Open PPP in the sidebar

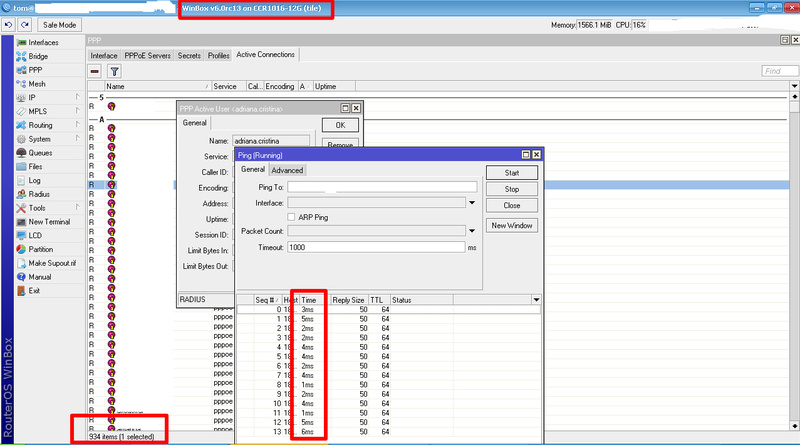coord(35,70)
